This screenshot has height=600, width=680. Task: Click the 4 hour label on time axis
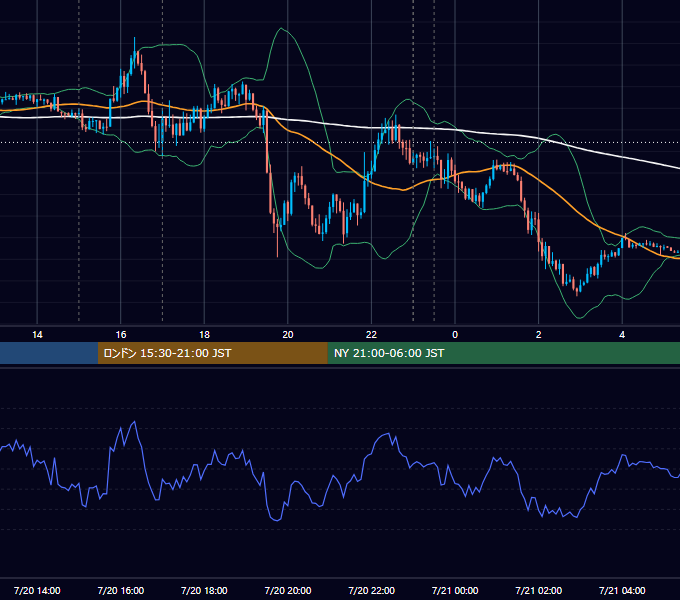click(622, 335)
